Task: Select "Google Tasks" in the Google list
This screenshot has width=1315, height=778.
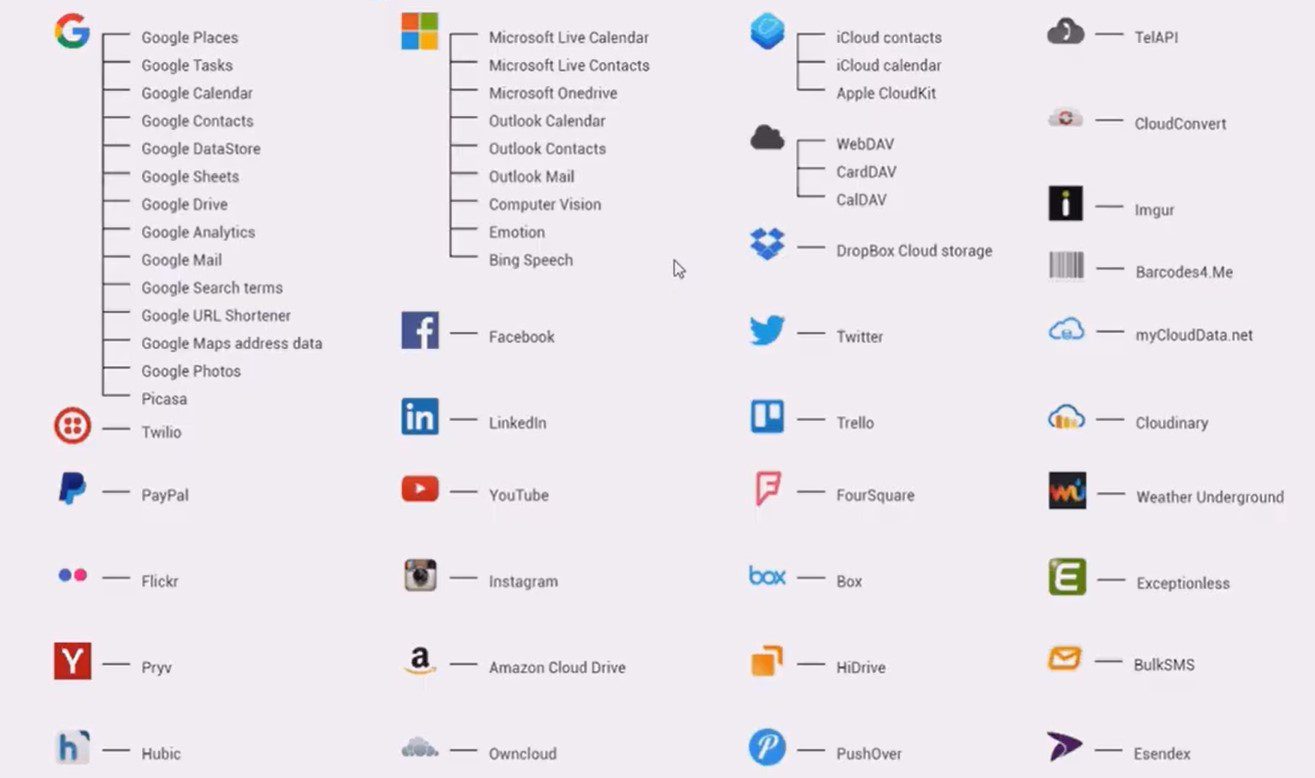Action: (x=187, y=65)
